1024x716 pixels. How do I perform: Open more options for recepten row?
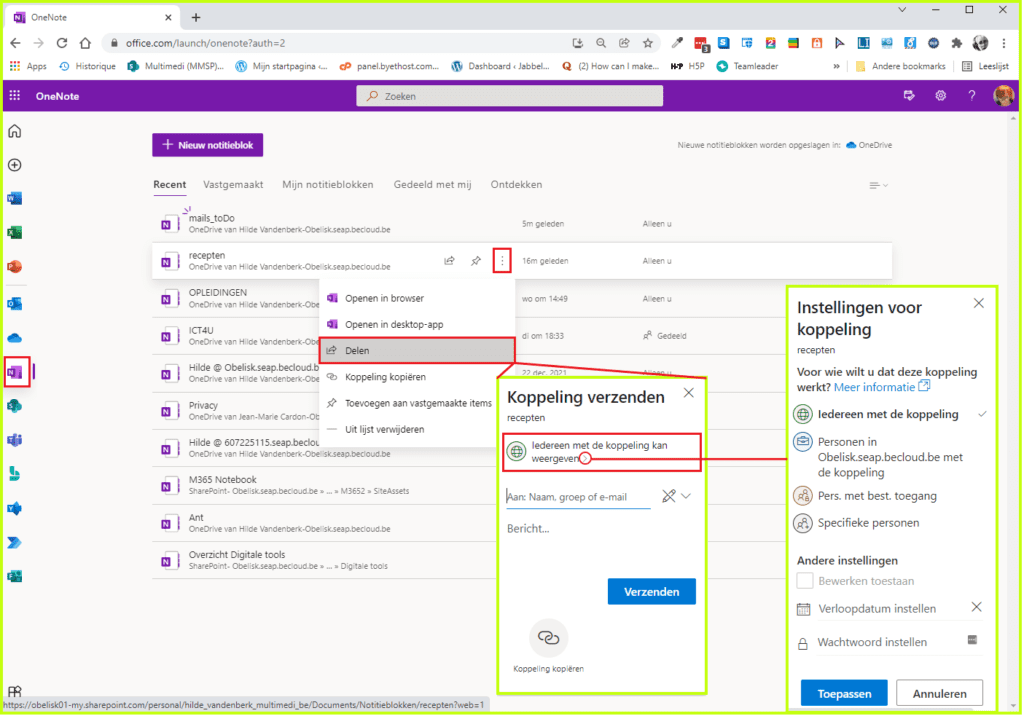502,261
